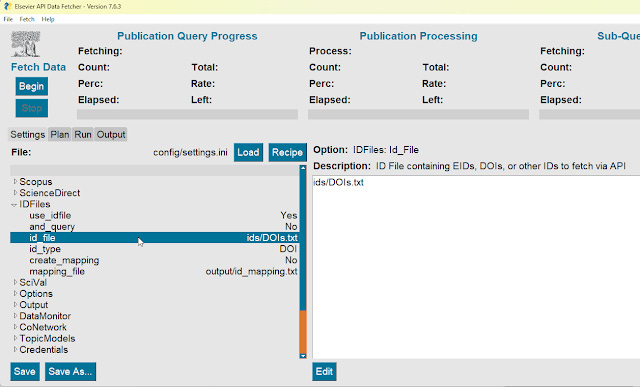Screen dimensions: 640x387
Task: Open the File menu
Action: tap(8, 19)
